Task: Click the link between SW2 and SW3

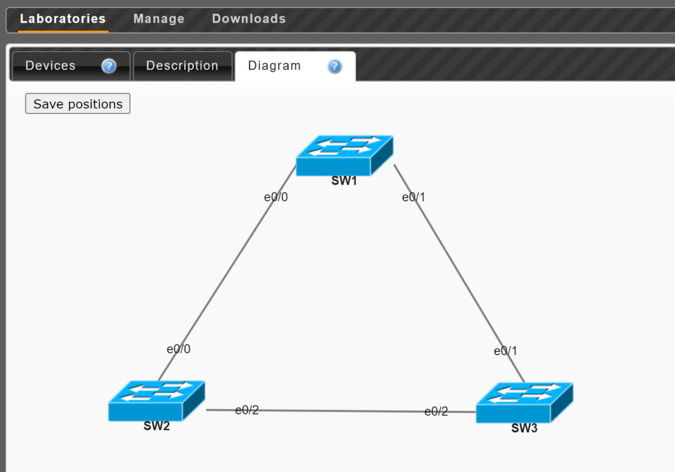Action: click(340, 411)
